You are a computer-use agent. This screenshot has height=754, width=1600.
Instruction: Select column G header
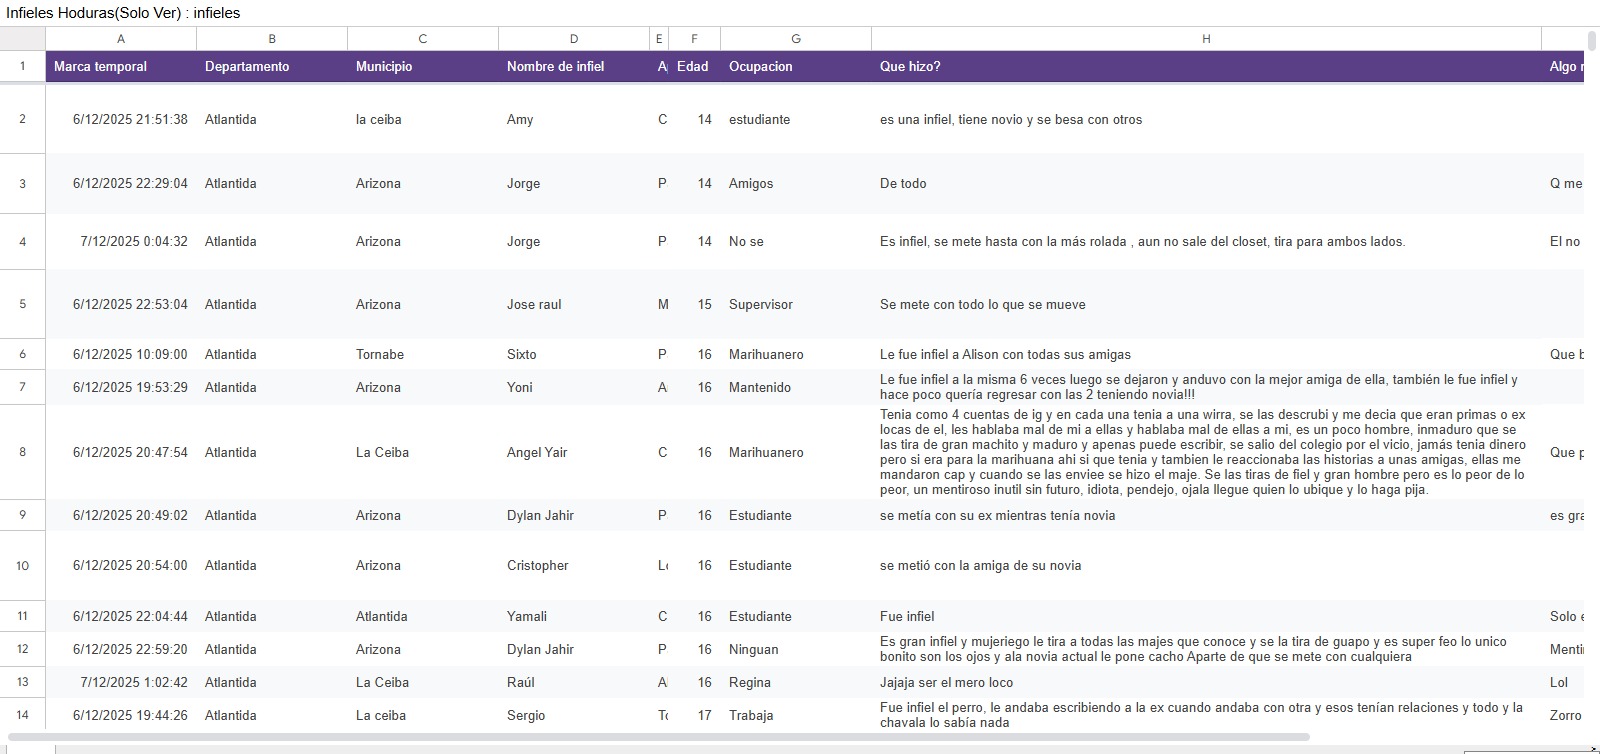pyautogui.click(x=796, y=39)
